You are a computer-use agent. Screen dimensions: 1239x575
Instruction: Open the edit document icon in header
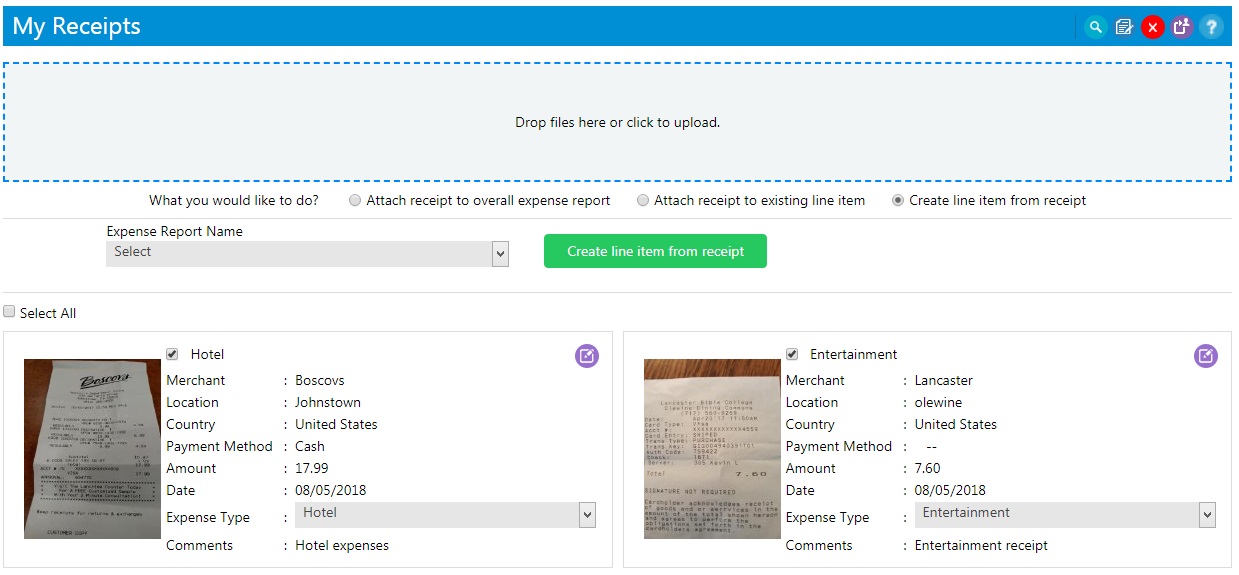point(1124,27)
